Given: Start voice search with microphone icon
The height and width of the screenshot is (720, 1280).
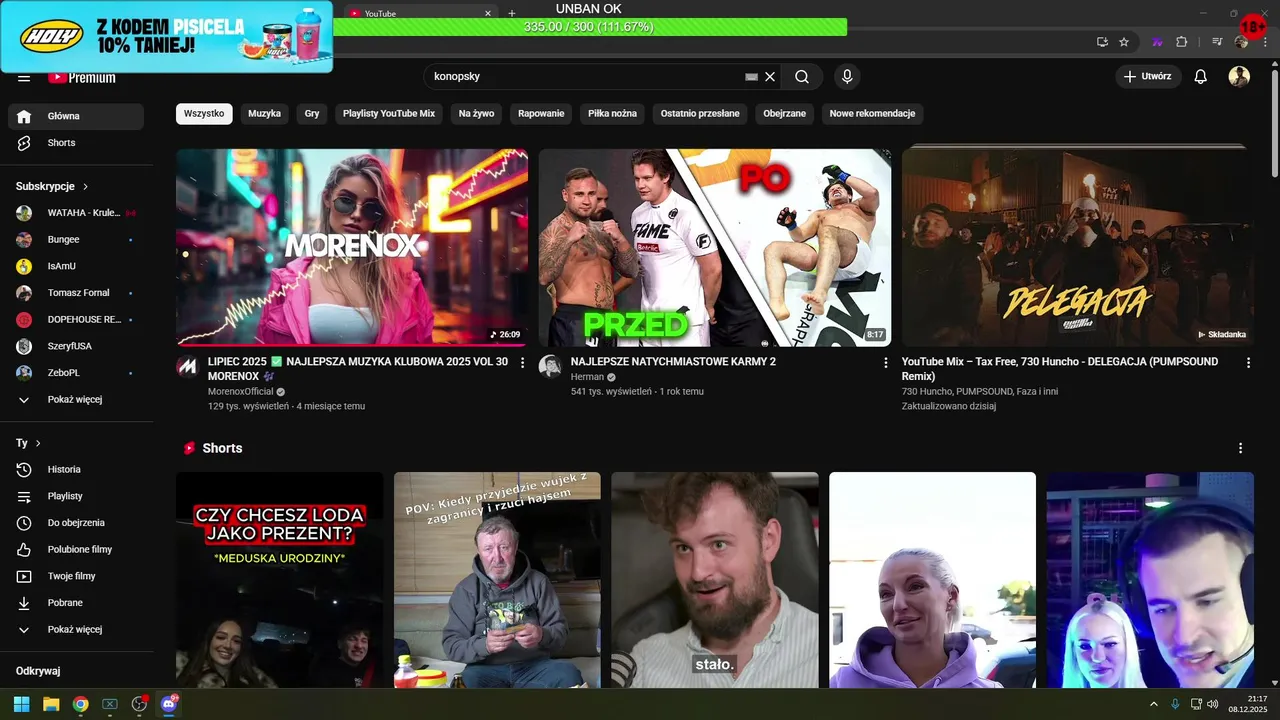Looking at the screenshot, I should click(847, 76).
